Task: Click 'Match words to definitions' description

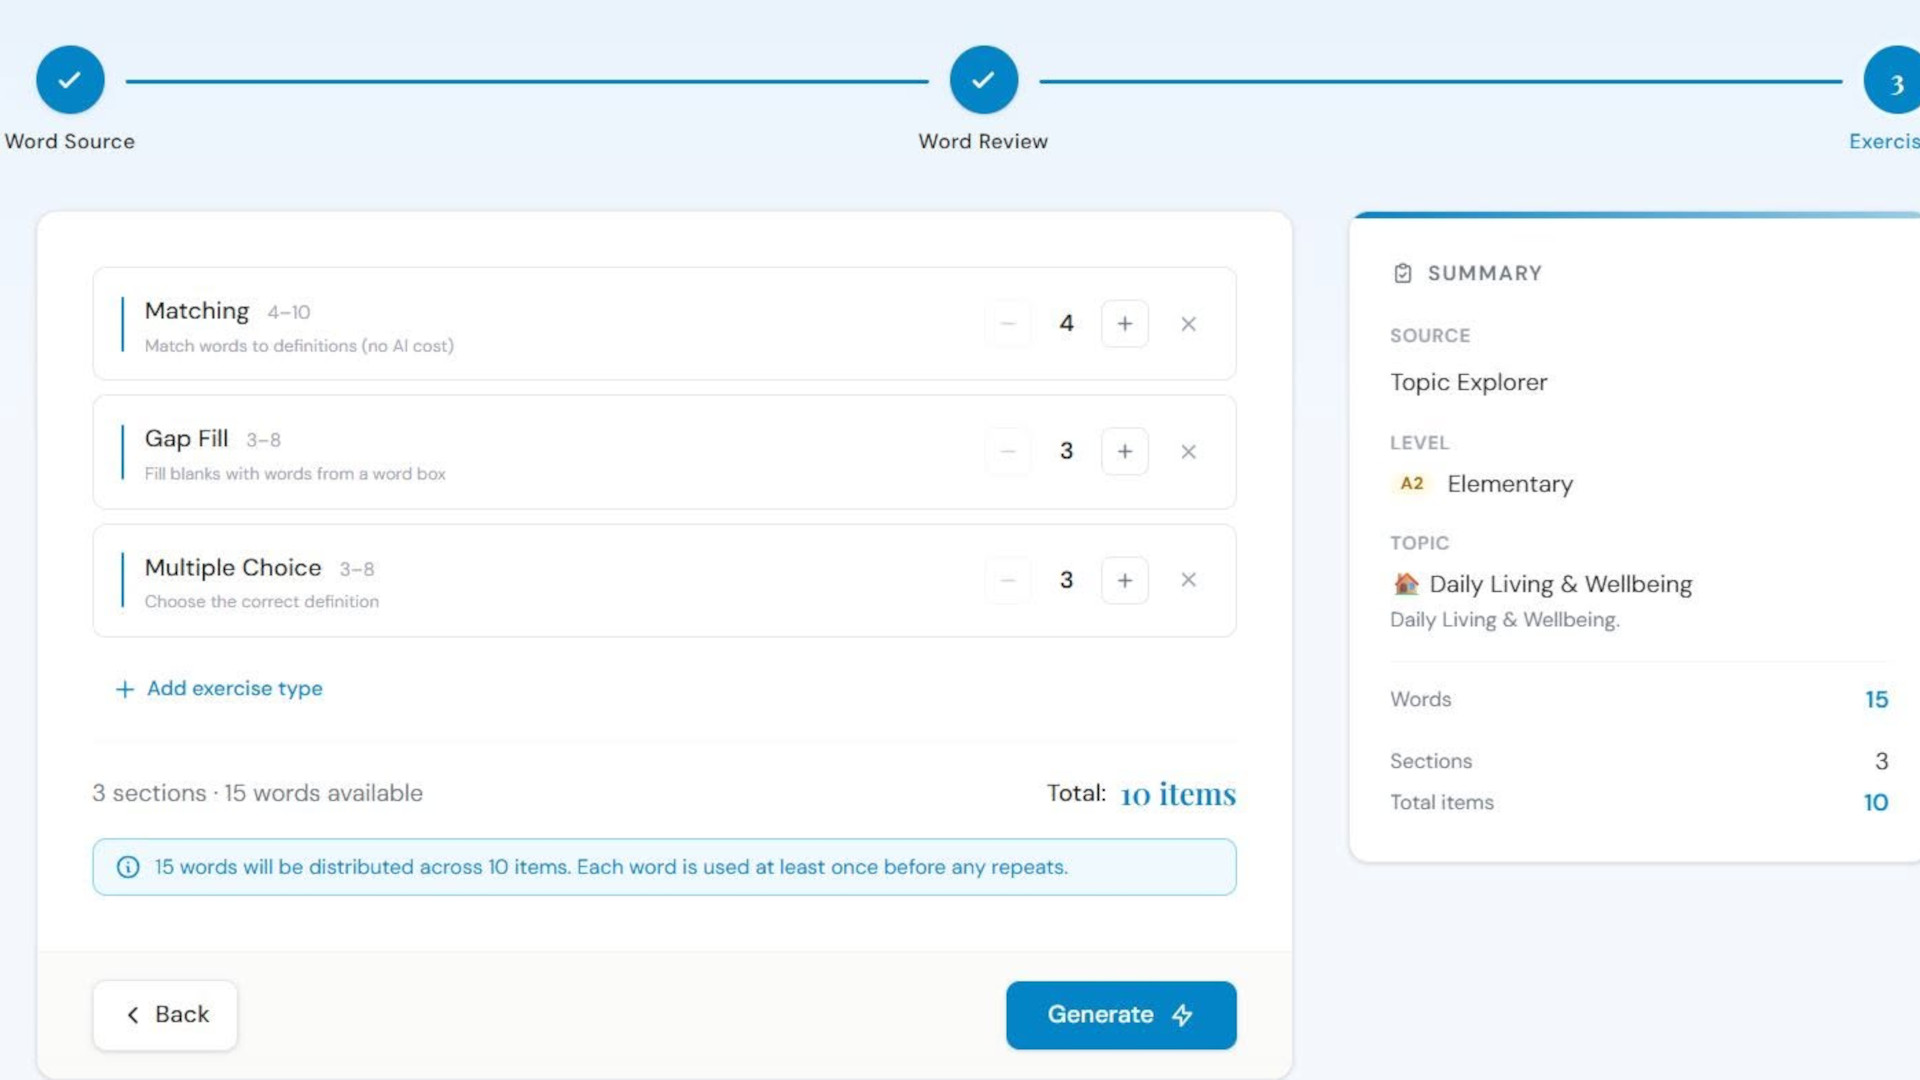Action: click(x=299, y=346)
